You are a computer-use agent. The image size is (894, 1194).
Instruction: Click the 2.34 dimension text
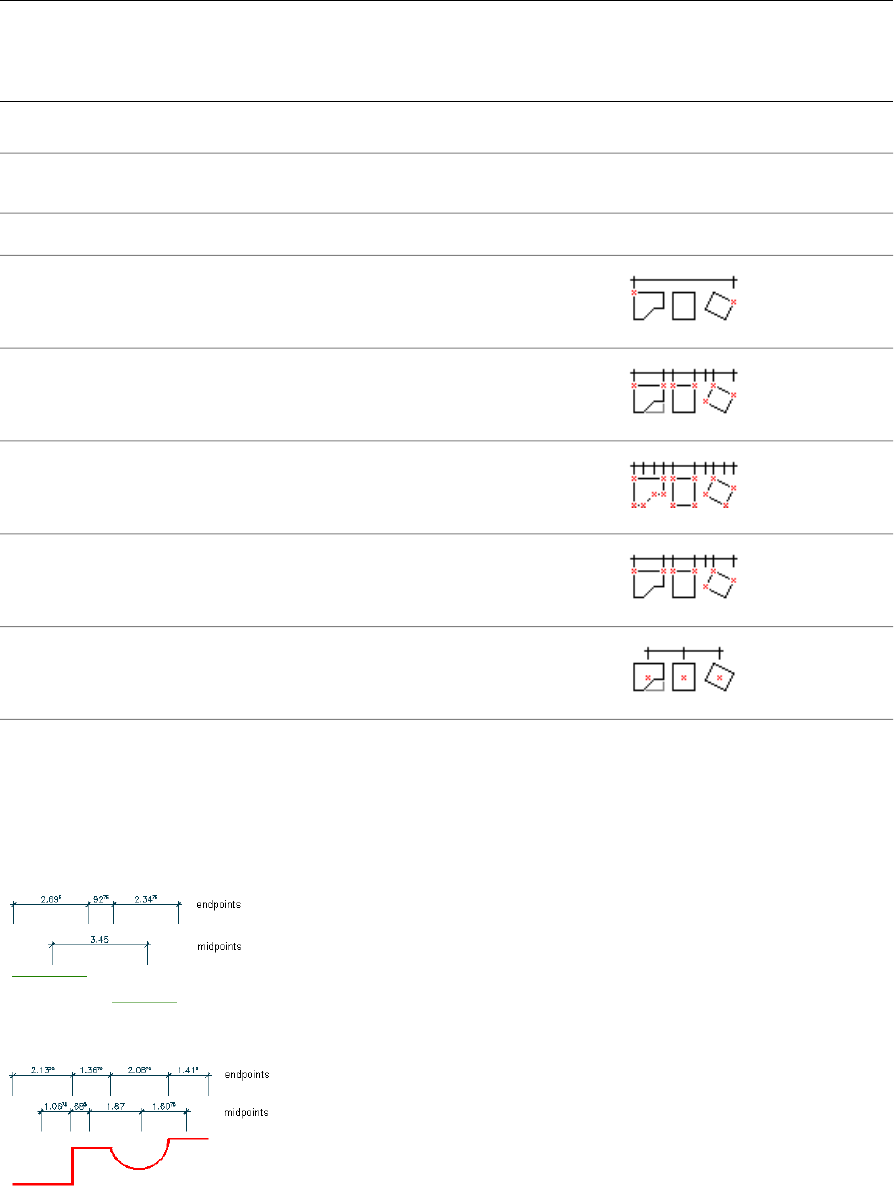coord(147,898)
